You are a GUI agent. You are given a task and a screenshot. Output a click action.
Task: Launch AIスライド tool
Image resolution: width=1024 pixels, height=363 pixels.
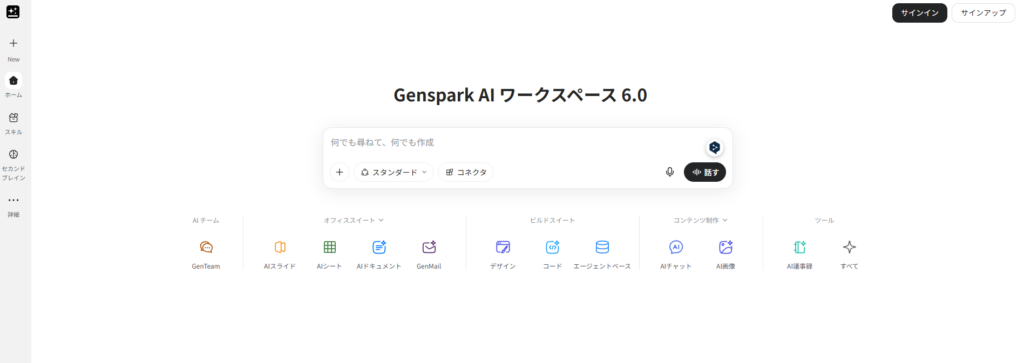[280, 254]
